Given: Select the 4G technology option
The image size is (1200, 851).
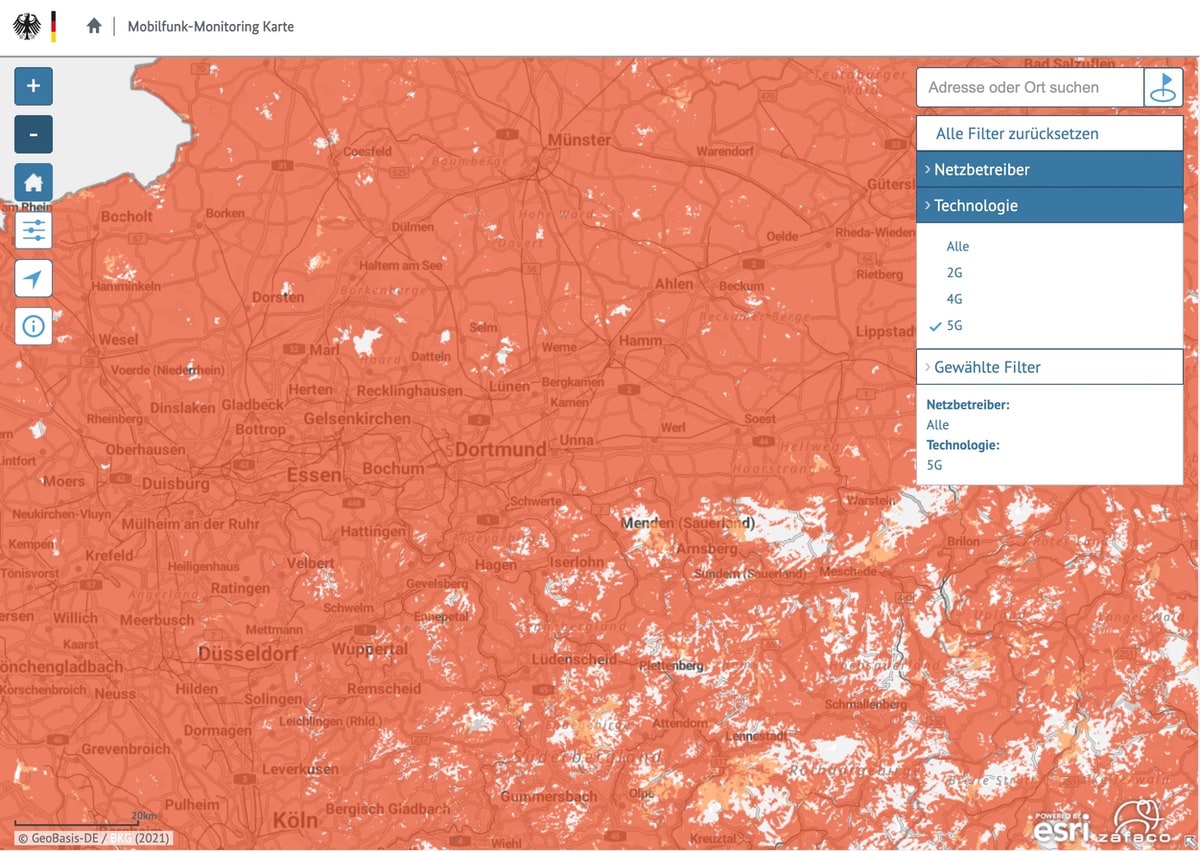Looking at the screenshot, I should point(954,299).
